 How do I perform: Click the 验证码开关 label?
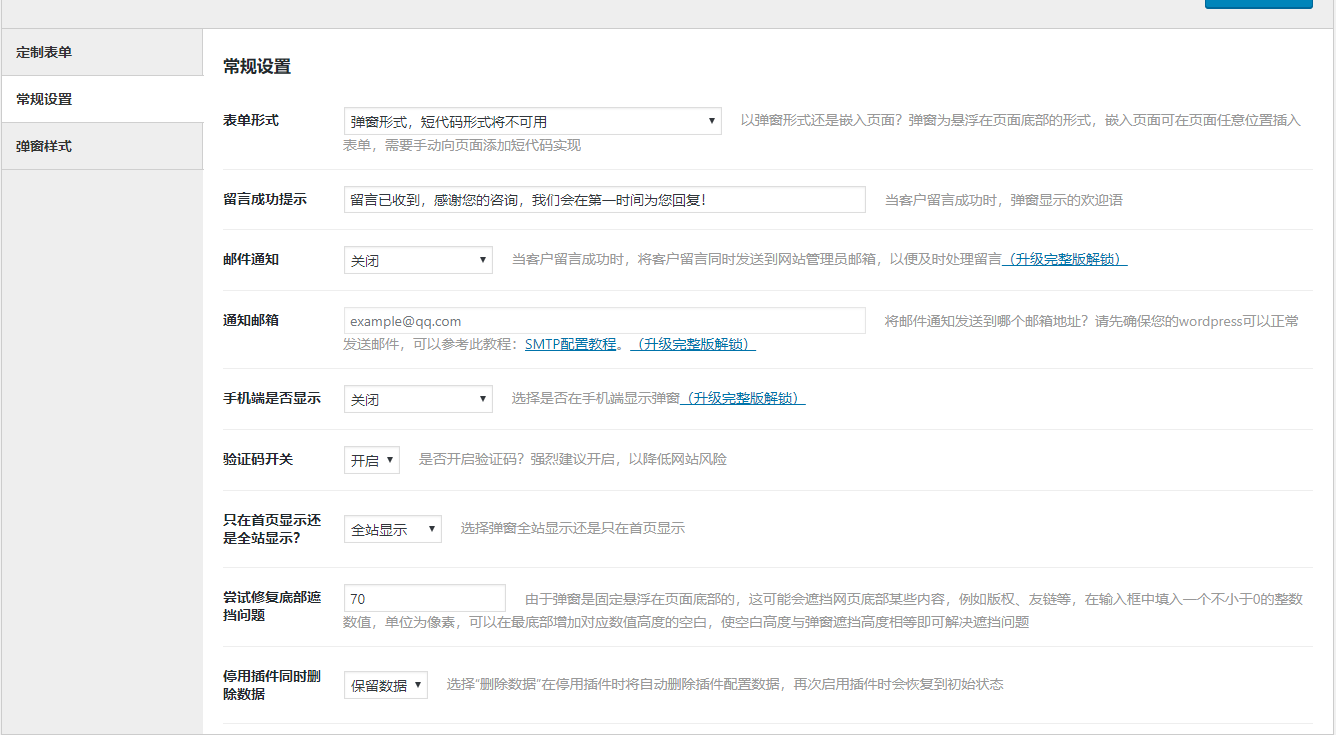click(x=258, y=459)
